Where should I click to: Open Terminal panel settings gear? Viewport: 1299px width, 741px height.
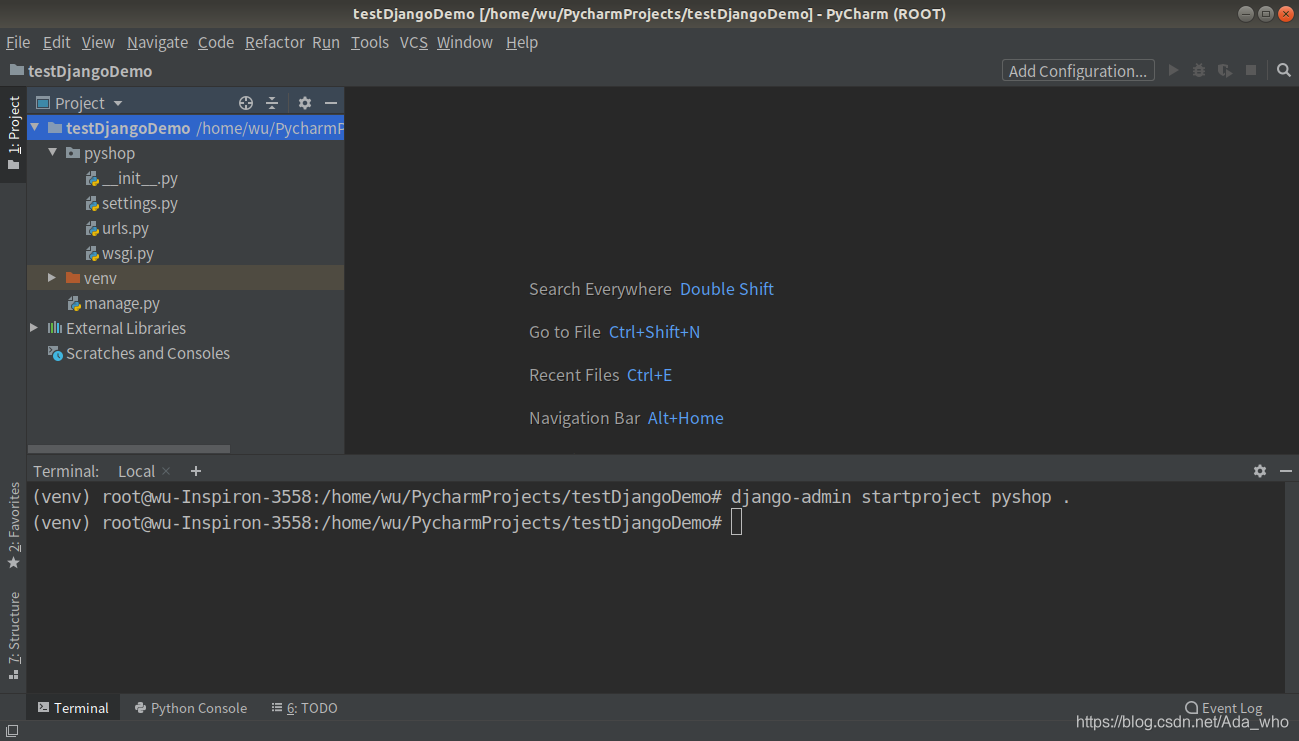pyautogui.click(x=1260, y=471)
